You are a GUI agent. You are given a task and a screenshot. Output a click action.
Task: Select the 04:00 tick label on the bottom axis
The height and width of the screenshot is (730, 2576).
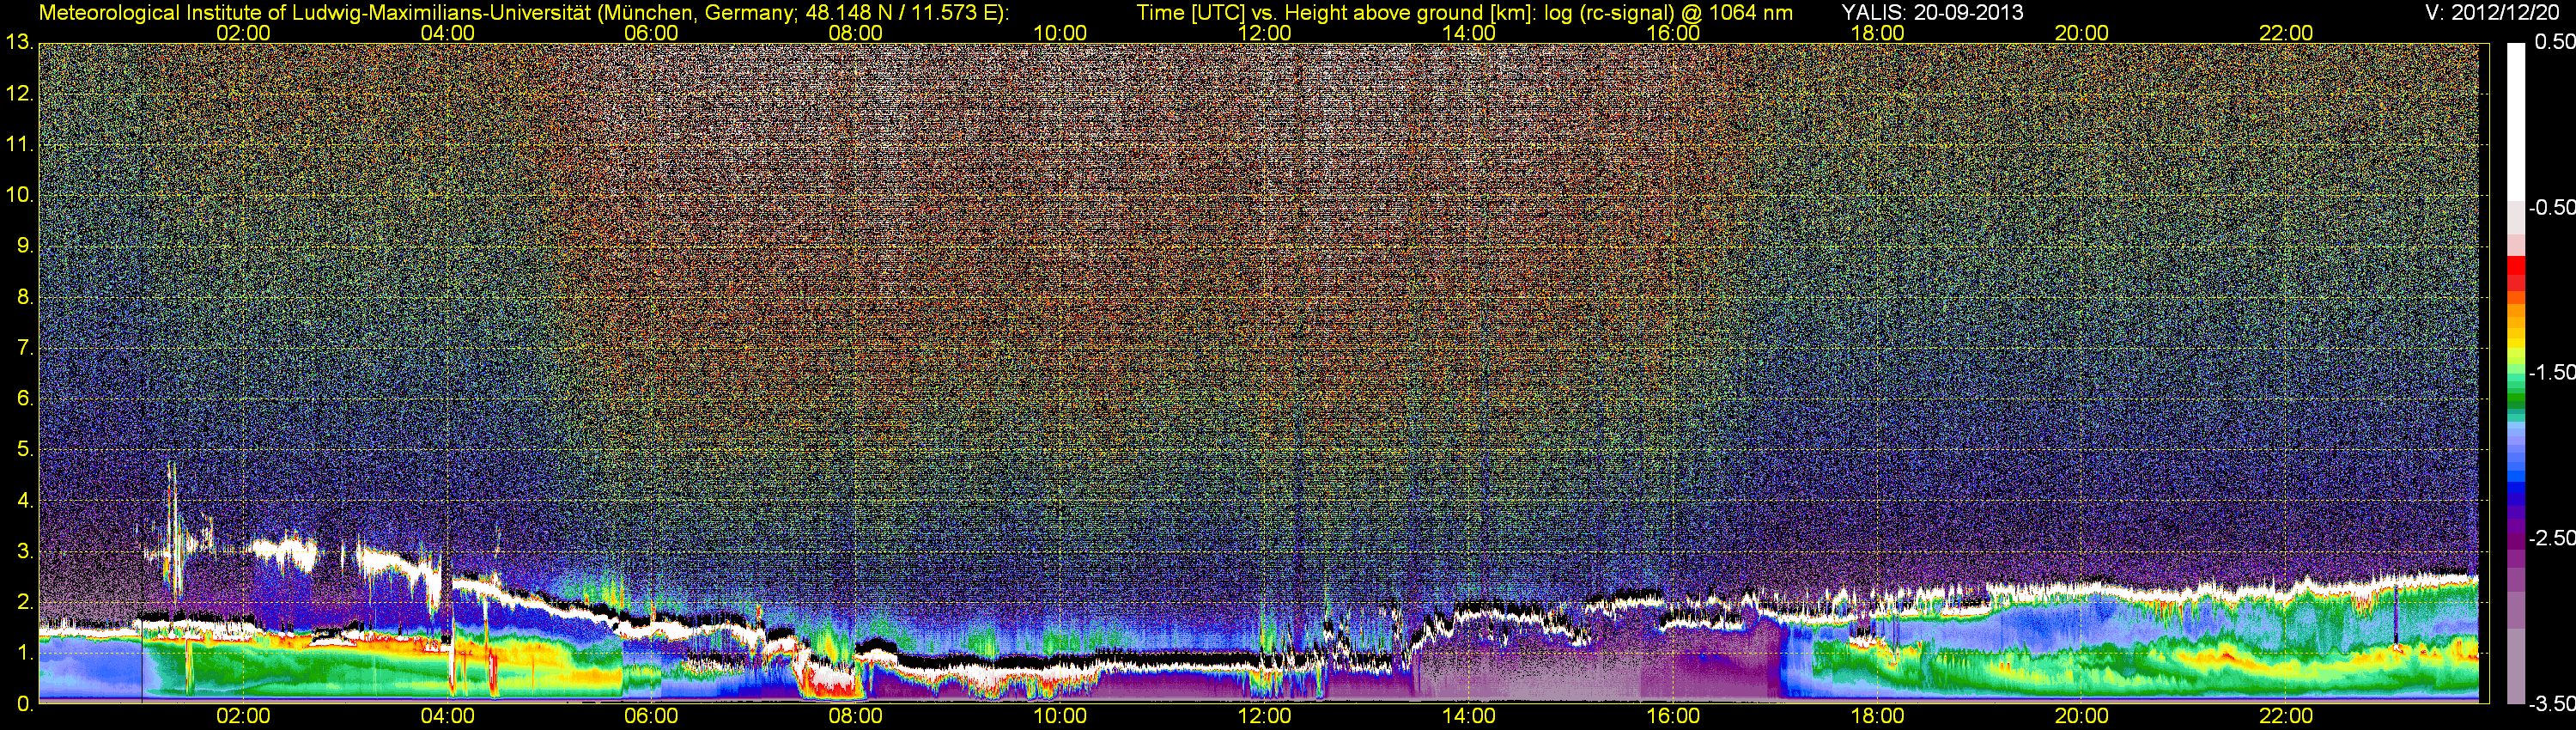[x=447, y=716]
